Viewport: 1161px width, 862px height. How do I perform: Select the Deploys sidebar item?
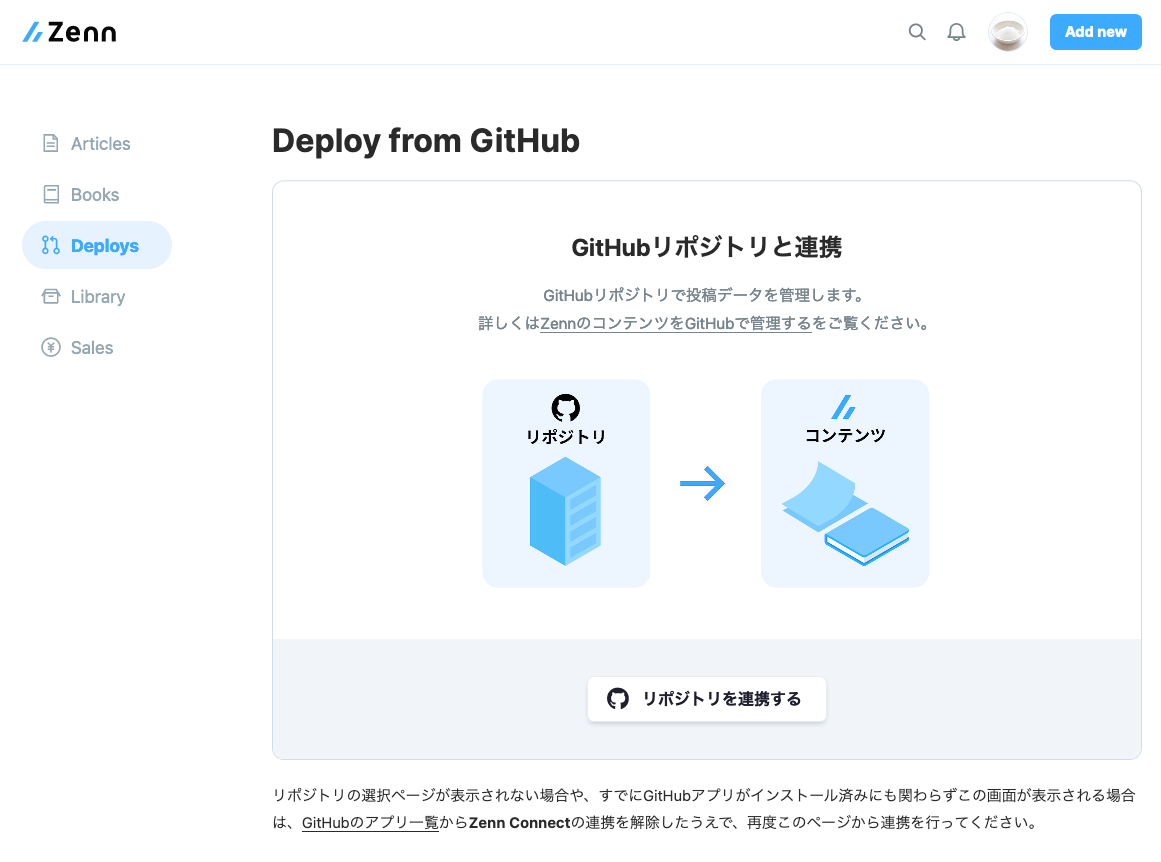(97, 245)
